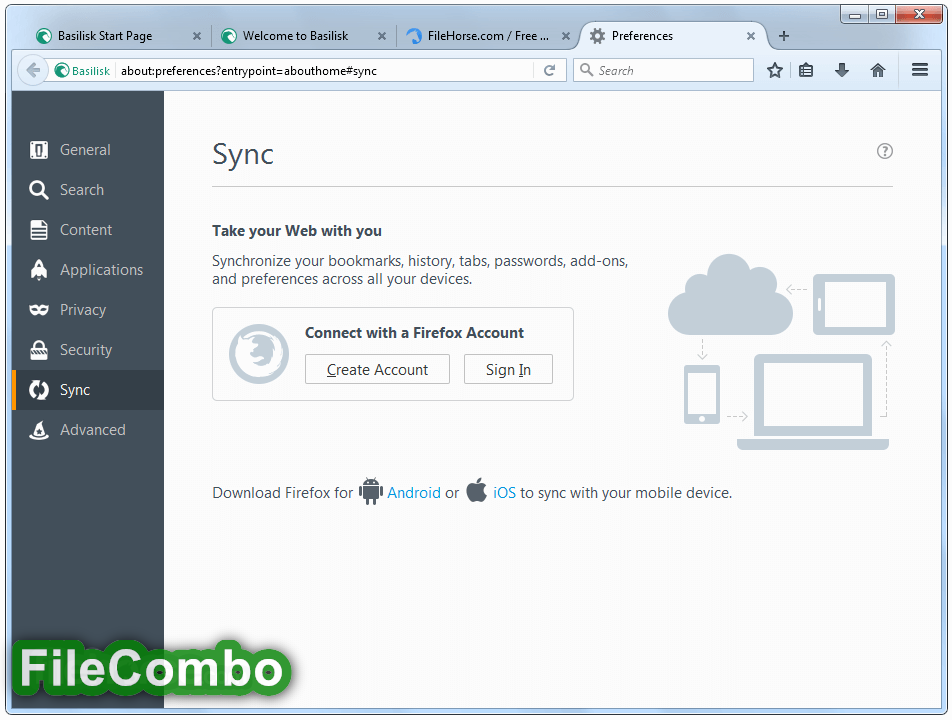The height and width of the screenshot is (720, 952).
Task: Close the Welcome to Basilisk tab
Action: 382,36
